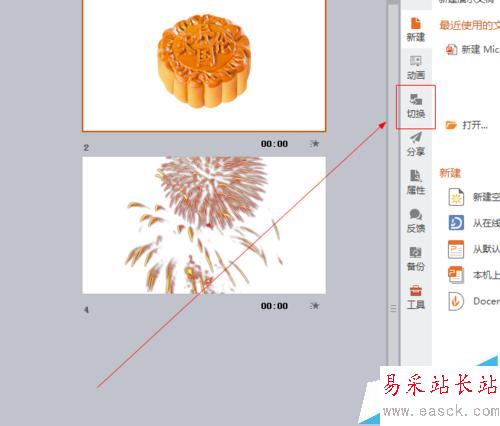Viewport: 500px width, 426px height.
Task: Click the folder icon beside 打开...
Action: point(451,125)
